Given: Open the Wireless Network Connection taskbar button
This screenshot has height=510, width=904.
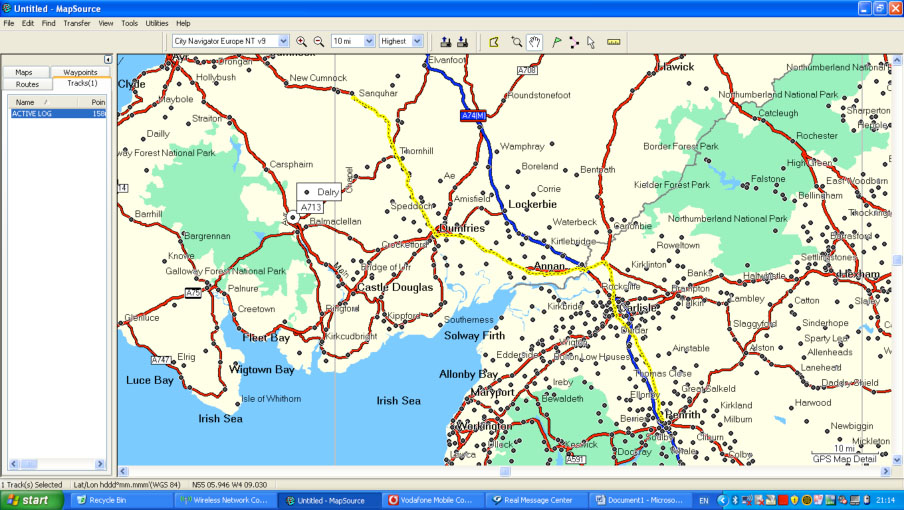Looking at the screenshot, I should (x=224, y=500).
